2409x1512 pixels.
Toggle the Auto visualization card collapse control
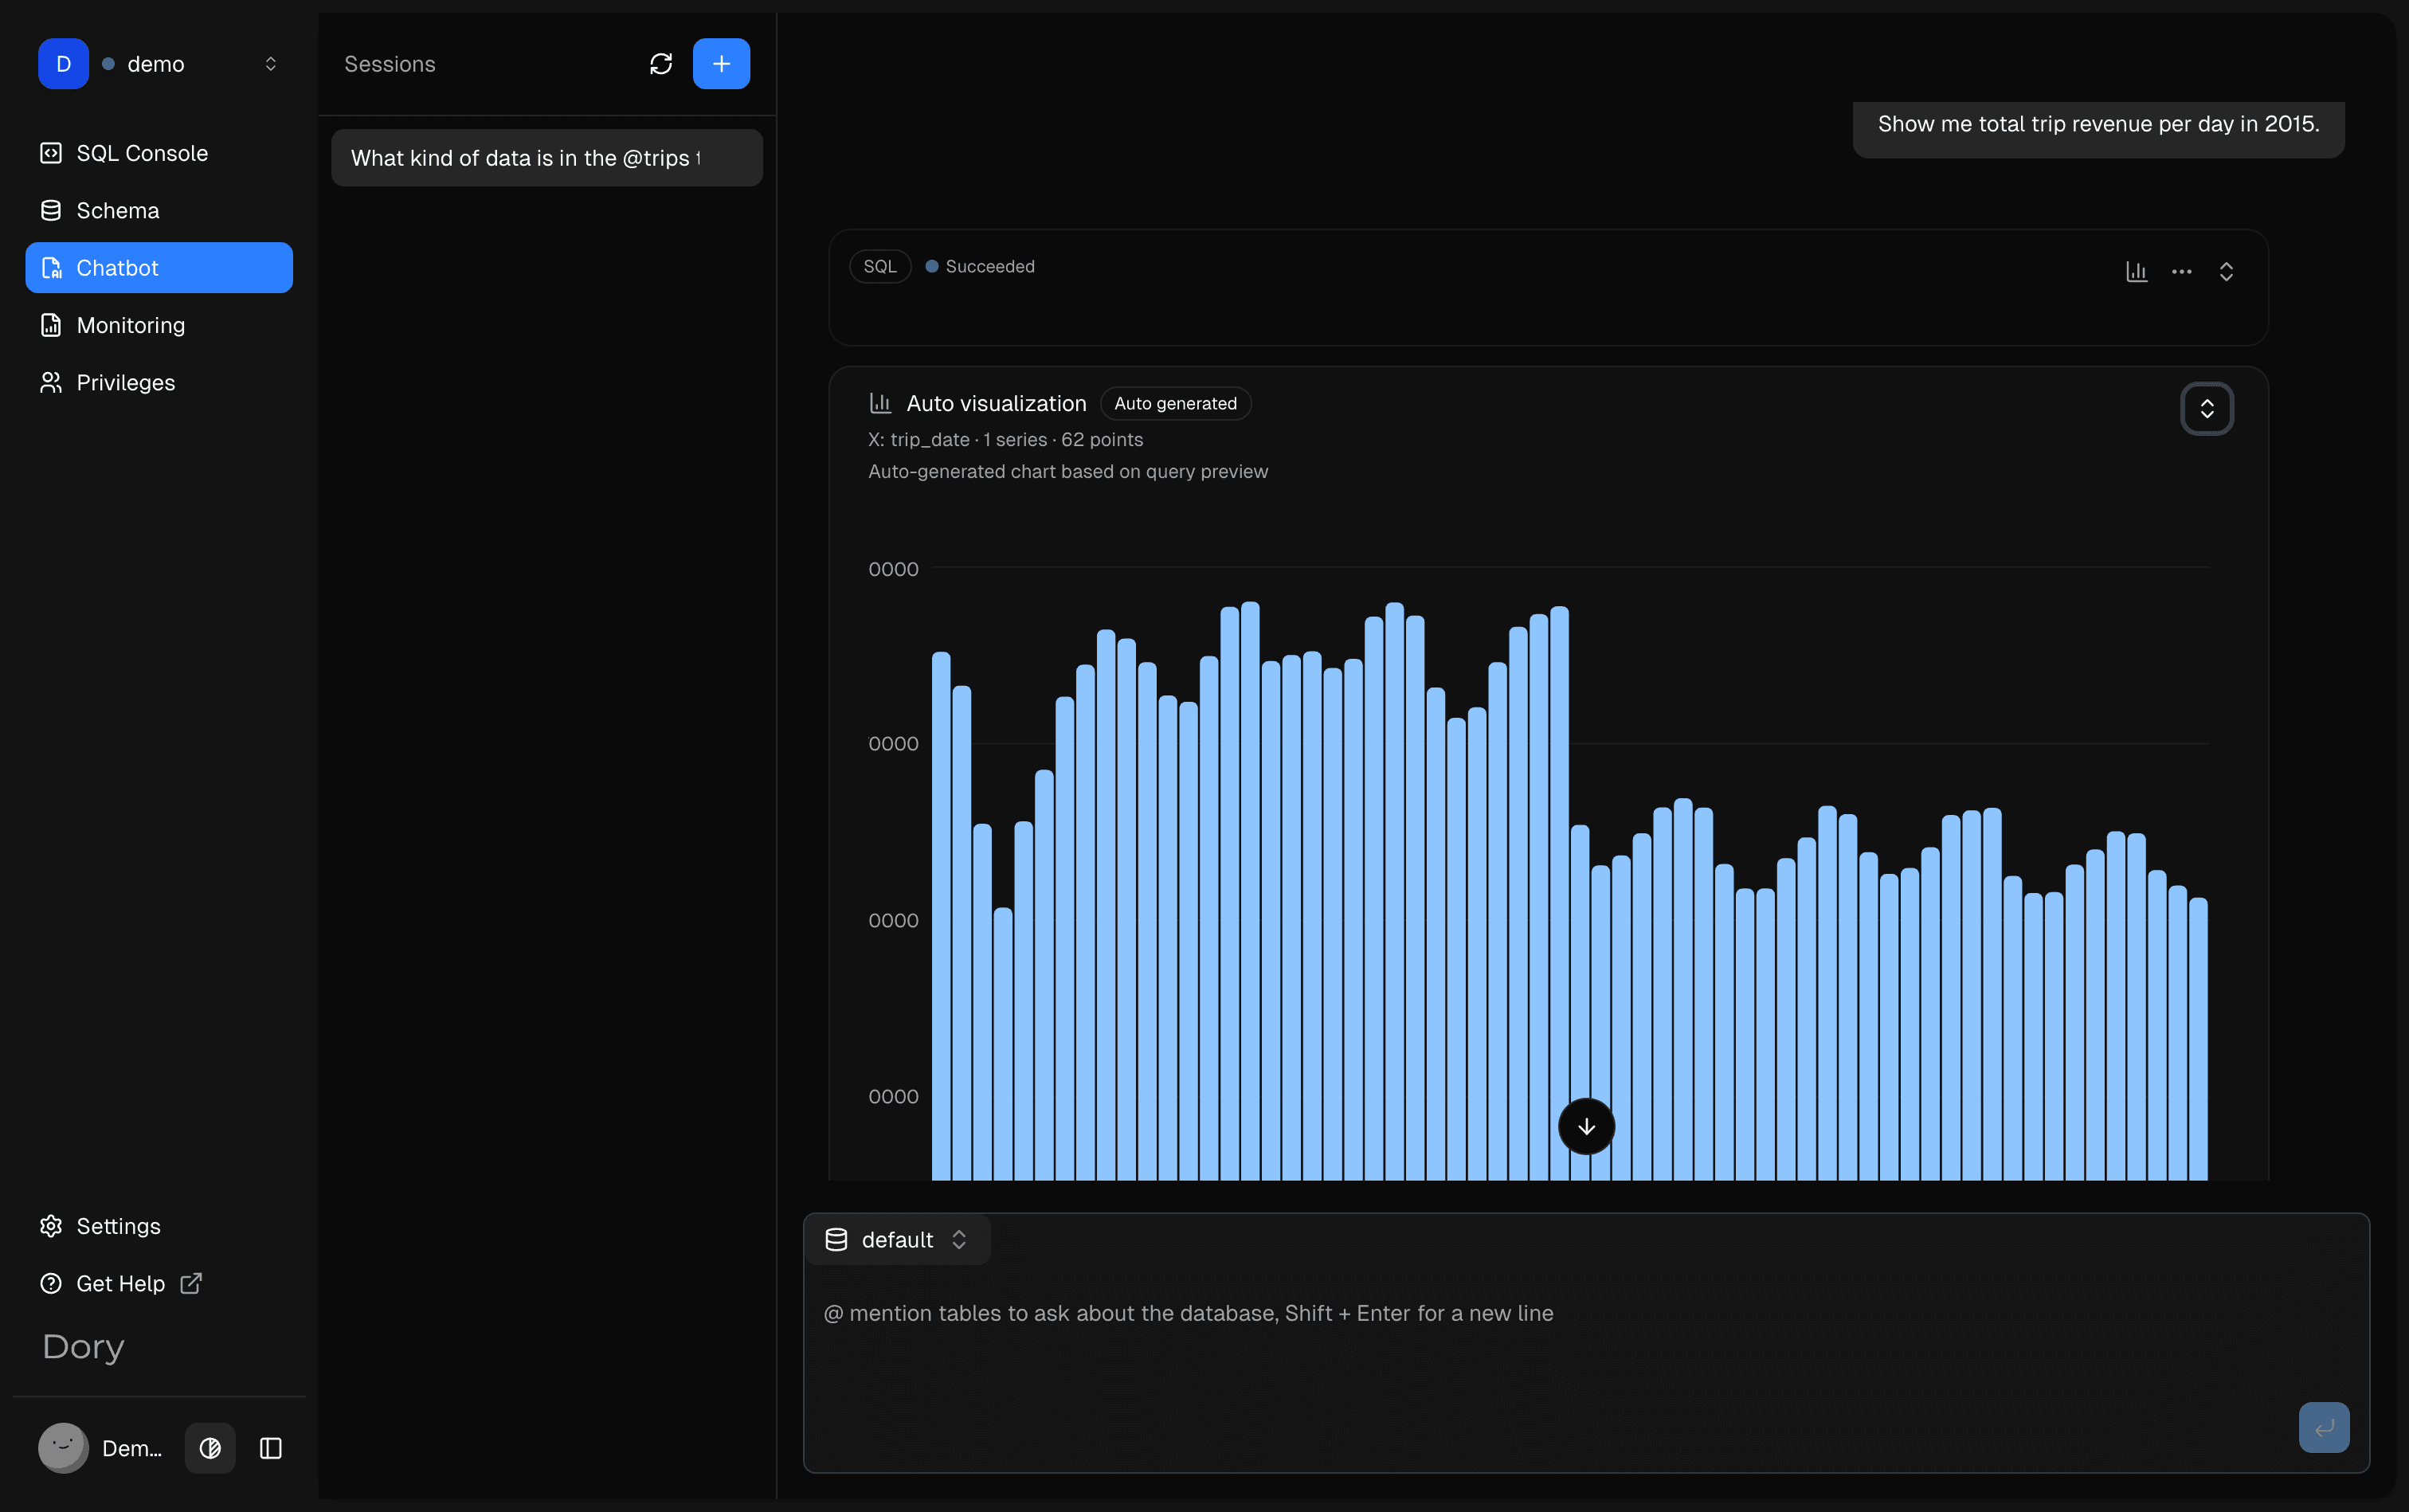[x=2206, y=408]
